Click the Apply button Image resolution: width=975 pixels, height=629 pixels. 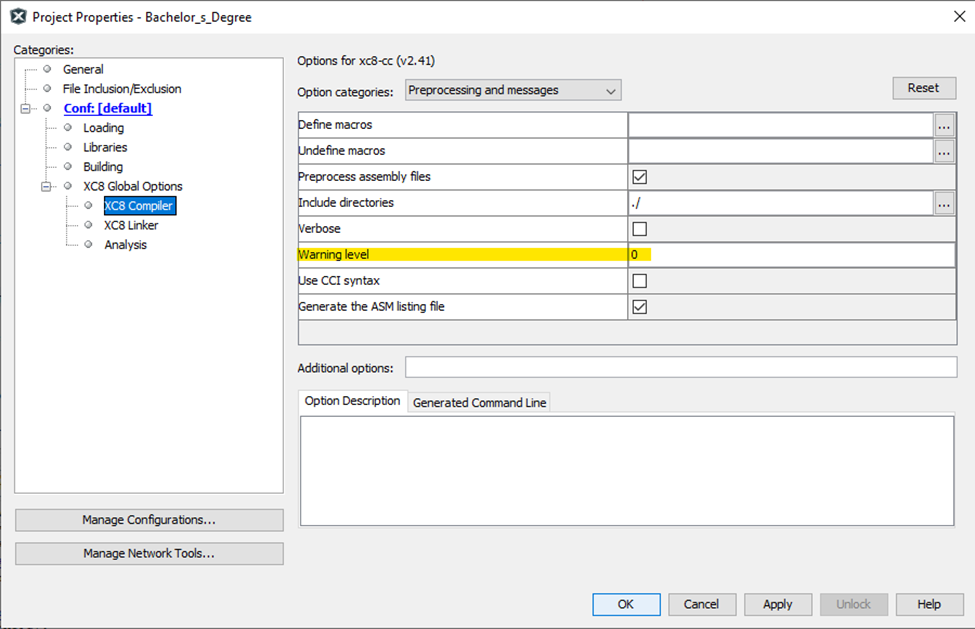(x=778, y=604)
